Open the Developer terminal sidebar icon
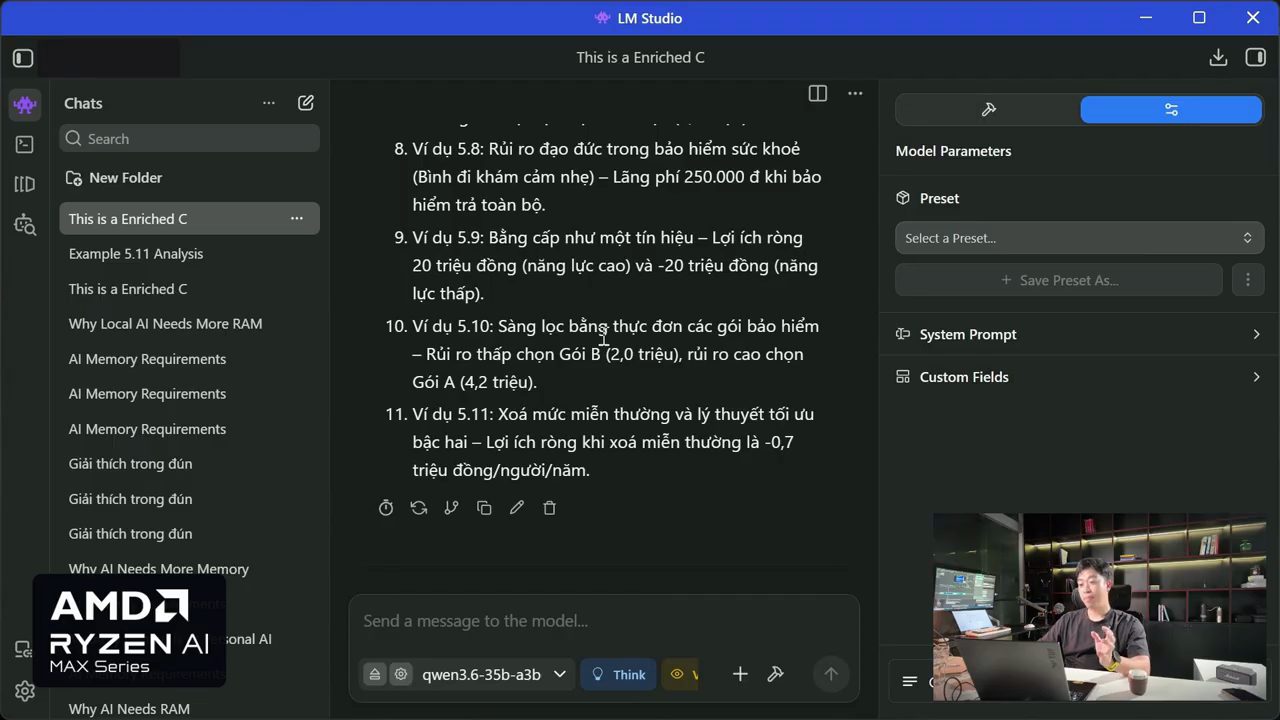The width and height of the screenshot is (1280, 720). click(x=25, y=144)
